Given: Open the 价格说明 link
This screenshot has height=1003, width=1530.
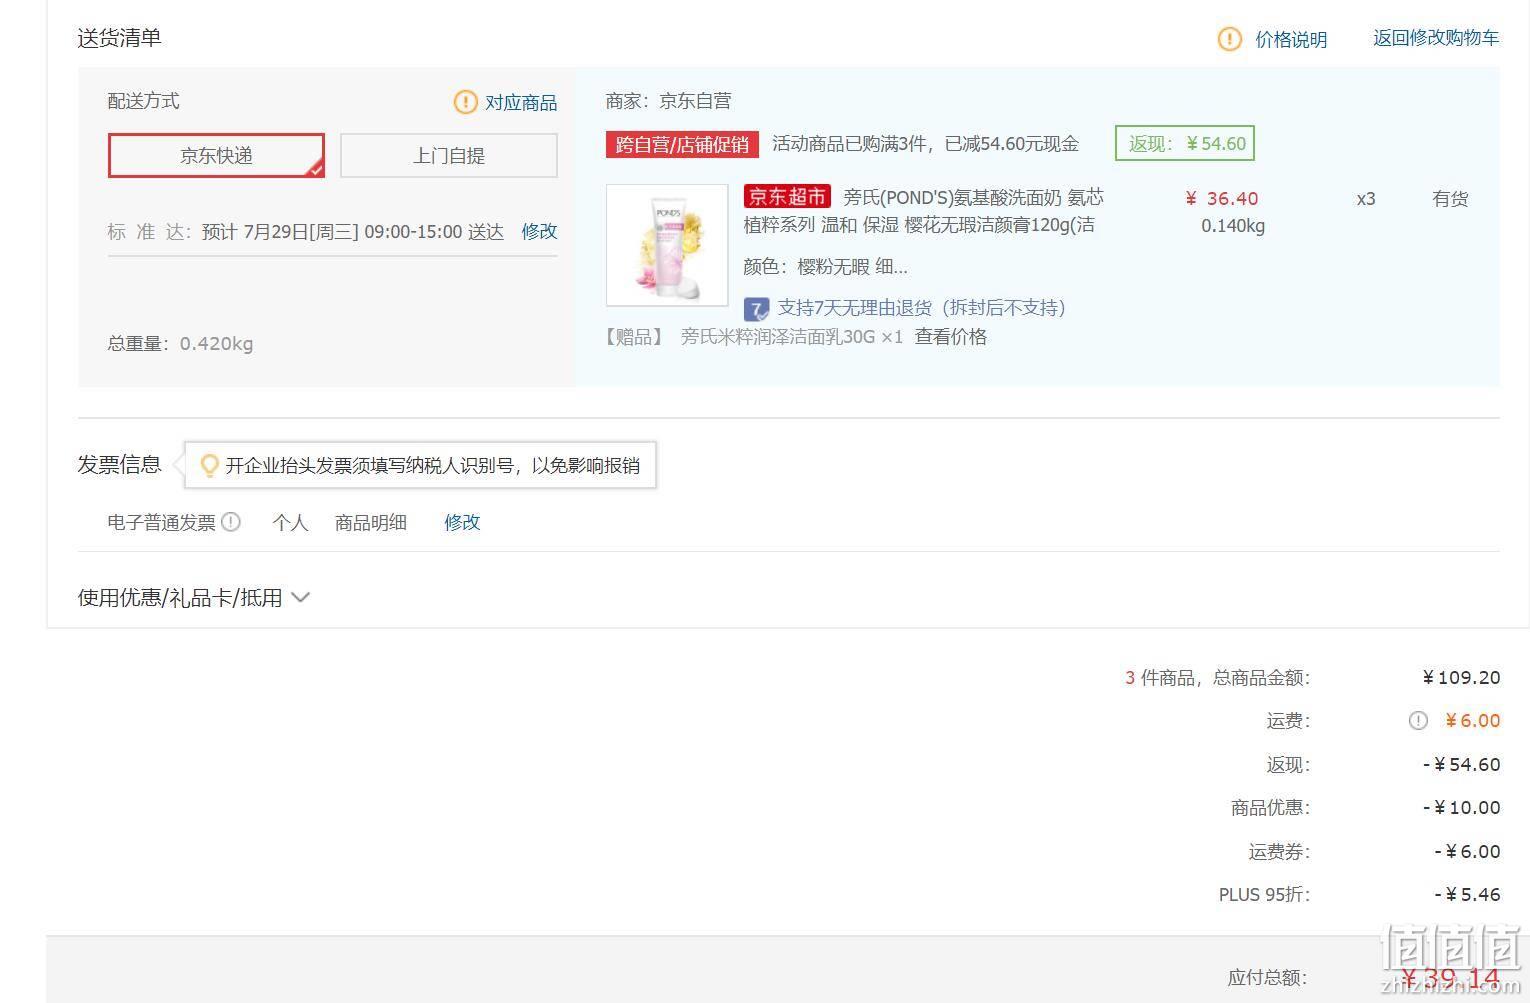Looking at the screenshot, I should pos(1291,40).
